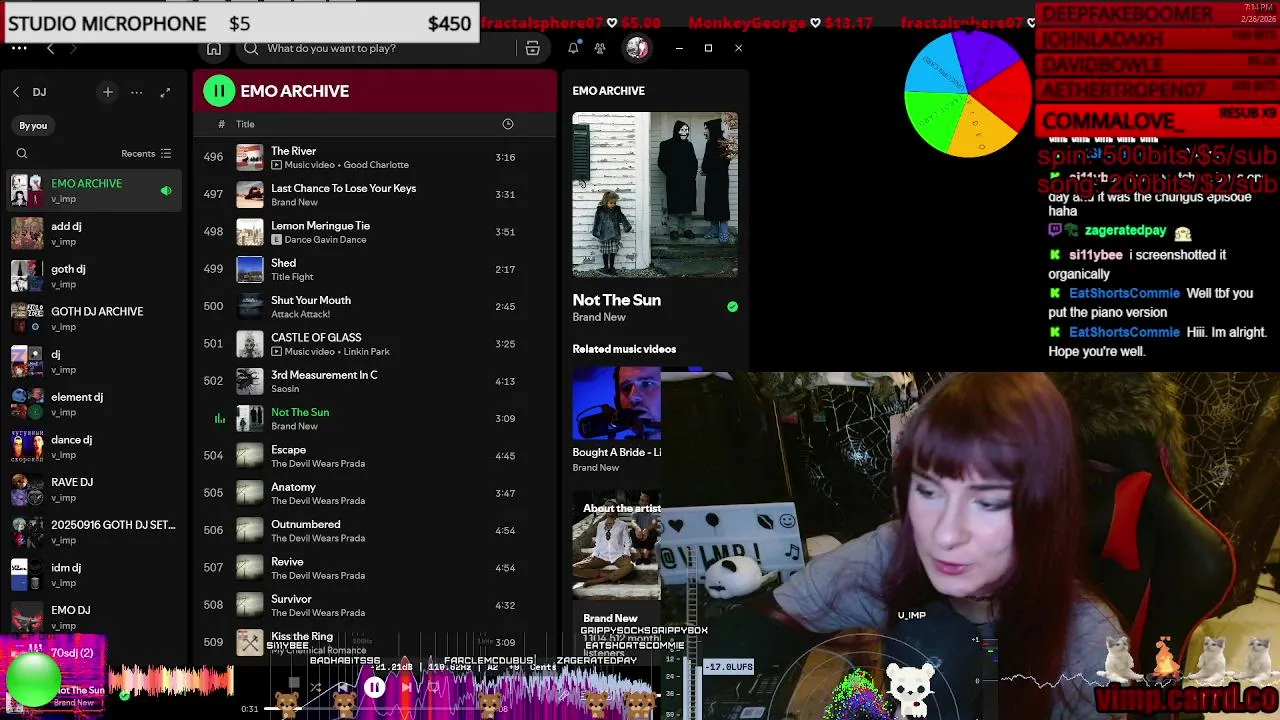Toggle liked check for Not The Sun

pyautogui.click(x=732, y=307)
